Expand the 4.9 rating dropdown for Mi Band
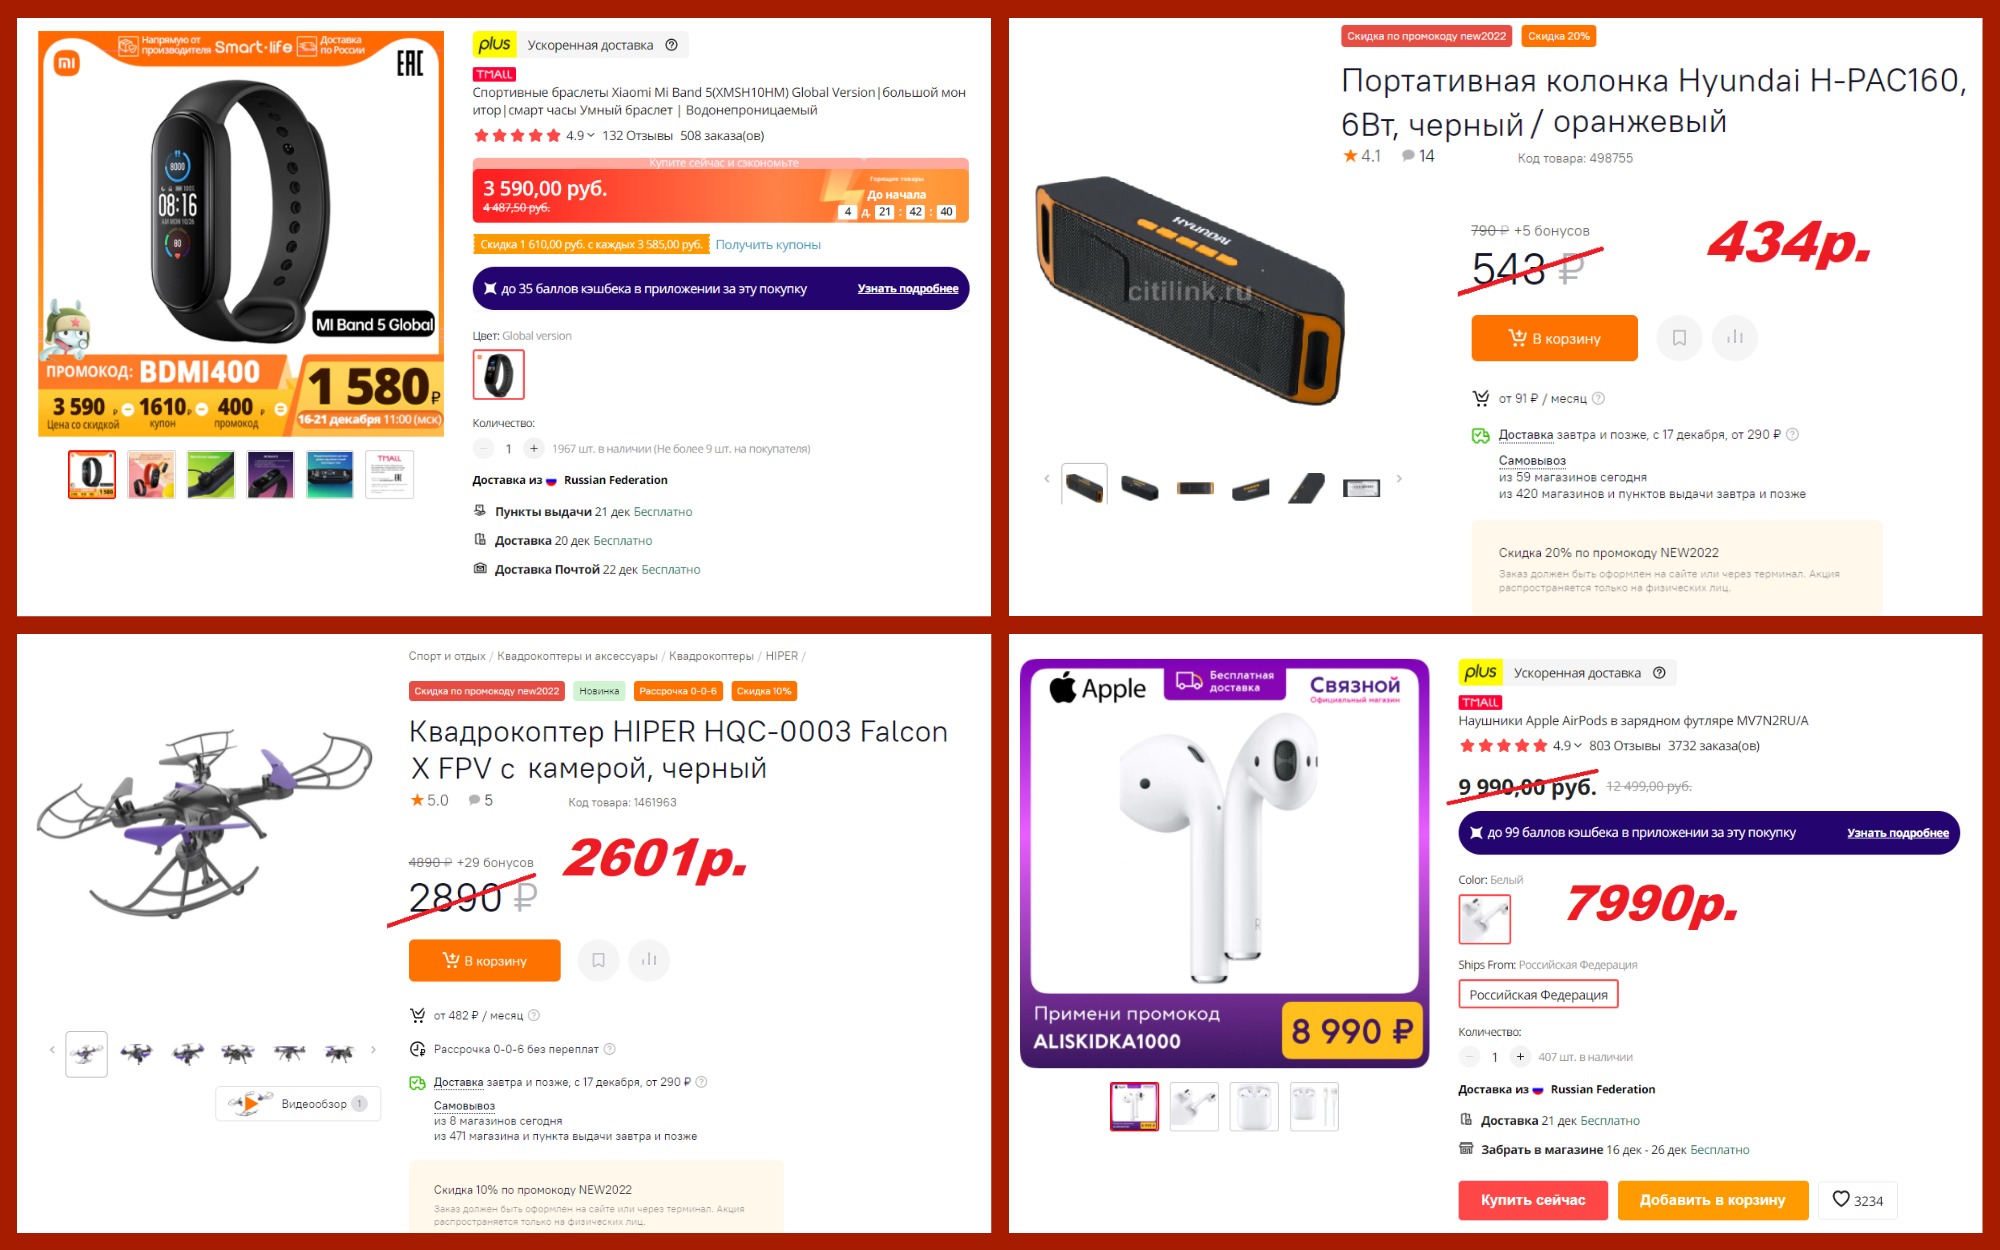Viewport: 2000px width, 1250px height. pyautogui.click(x=581, y=135)
